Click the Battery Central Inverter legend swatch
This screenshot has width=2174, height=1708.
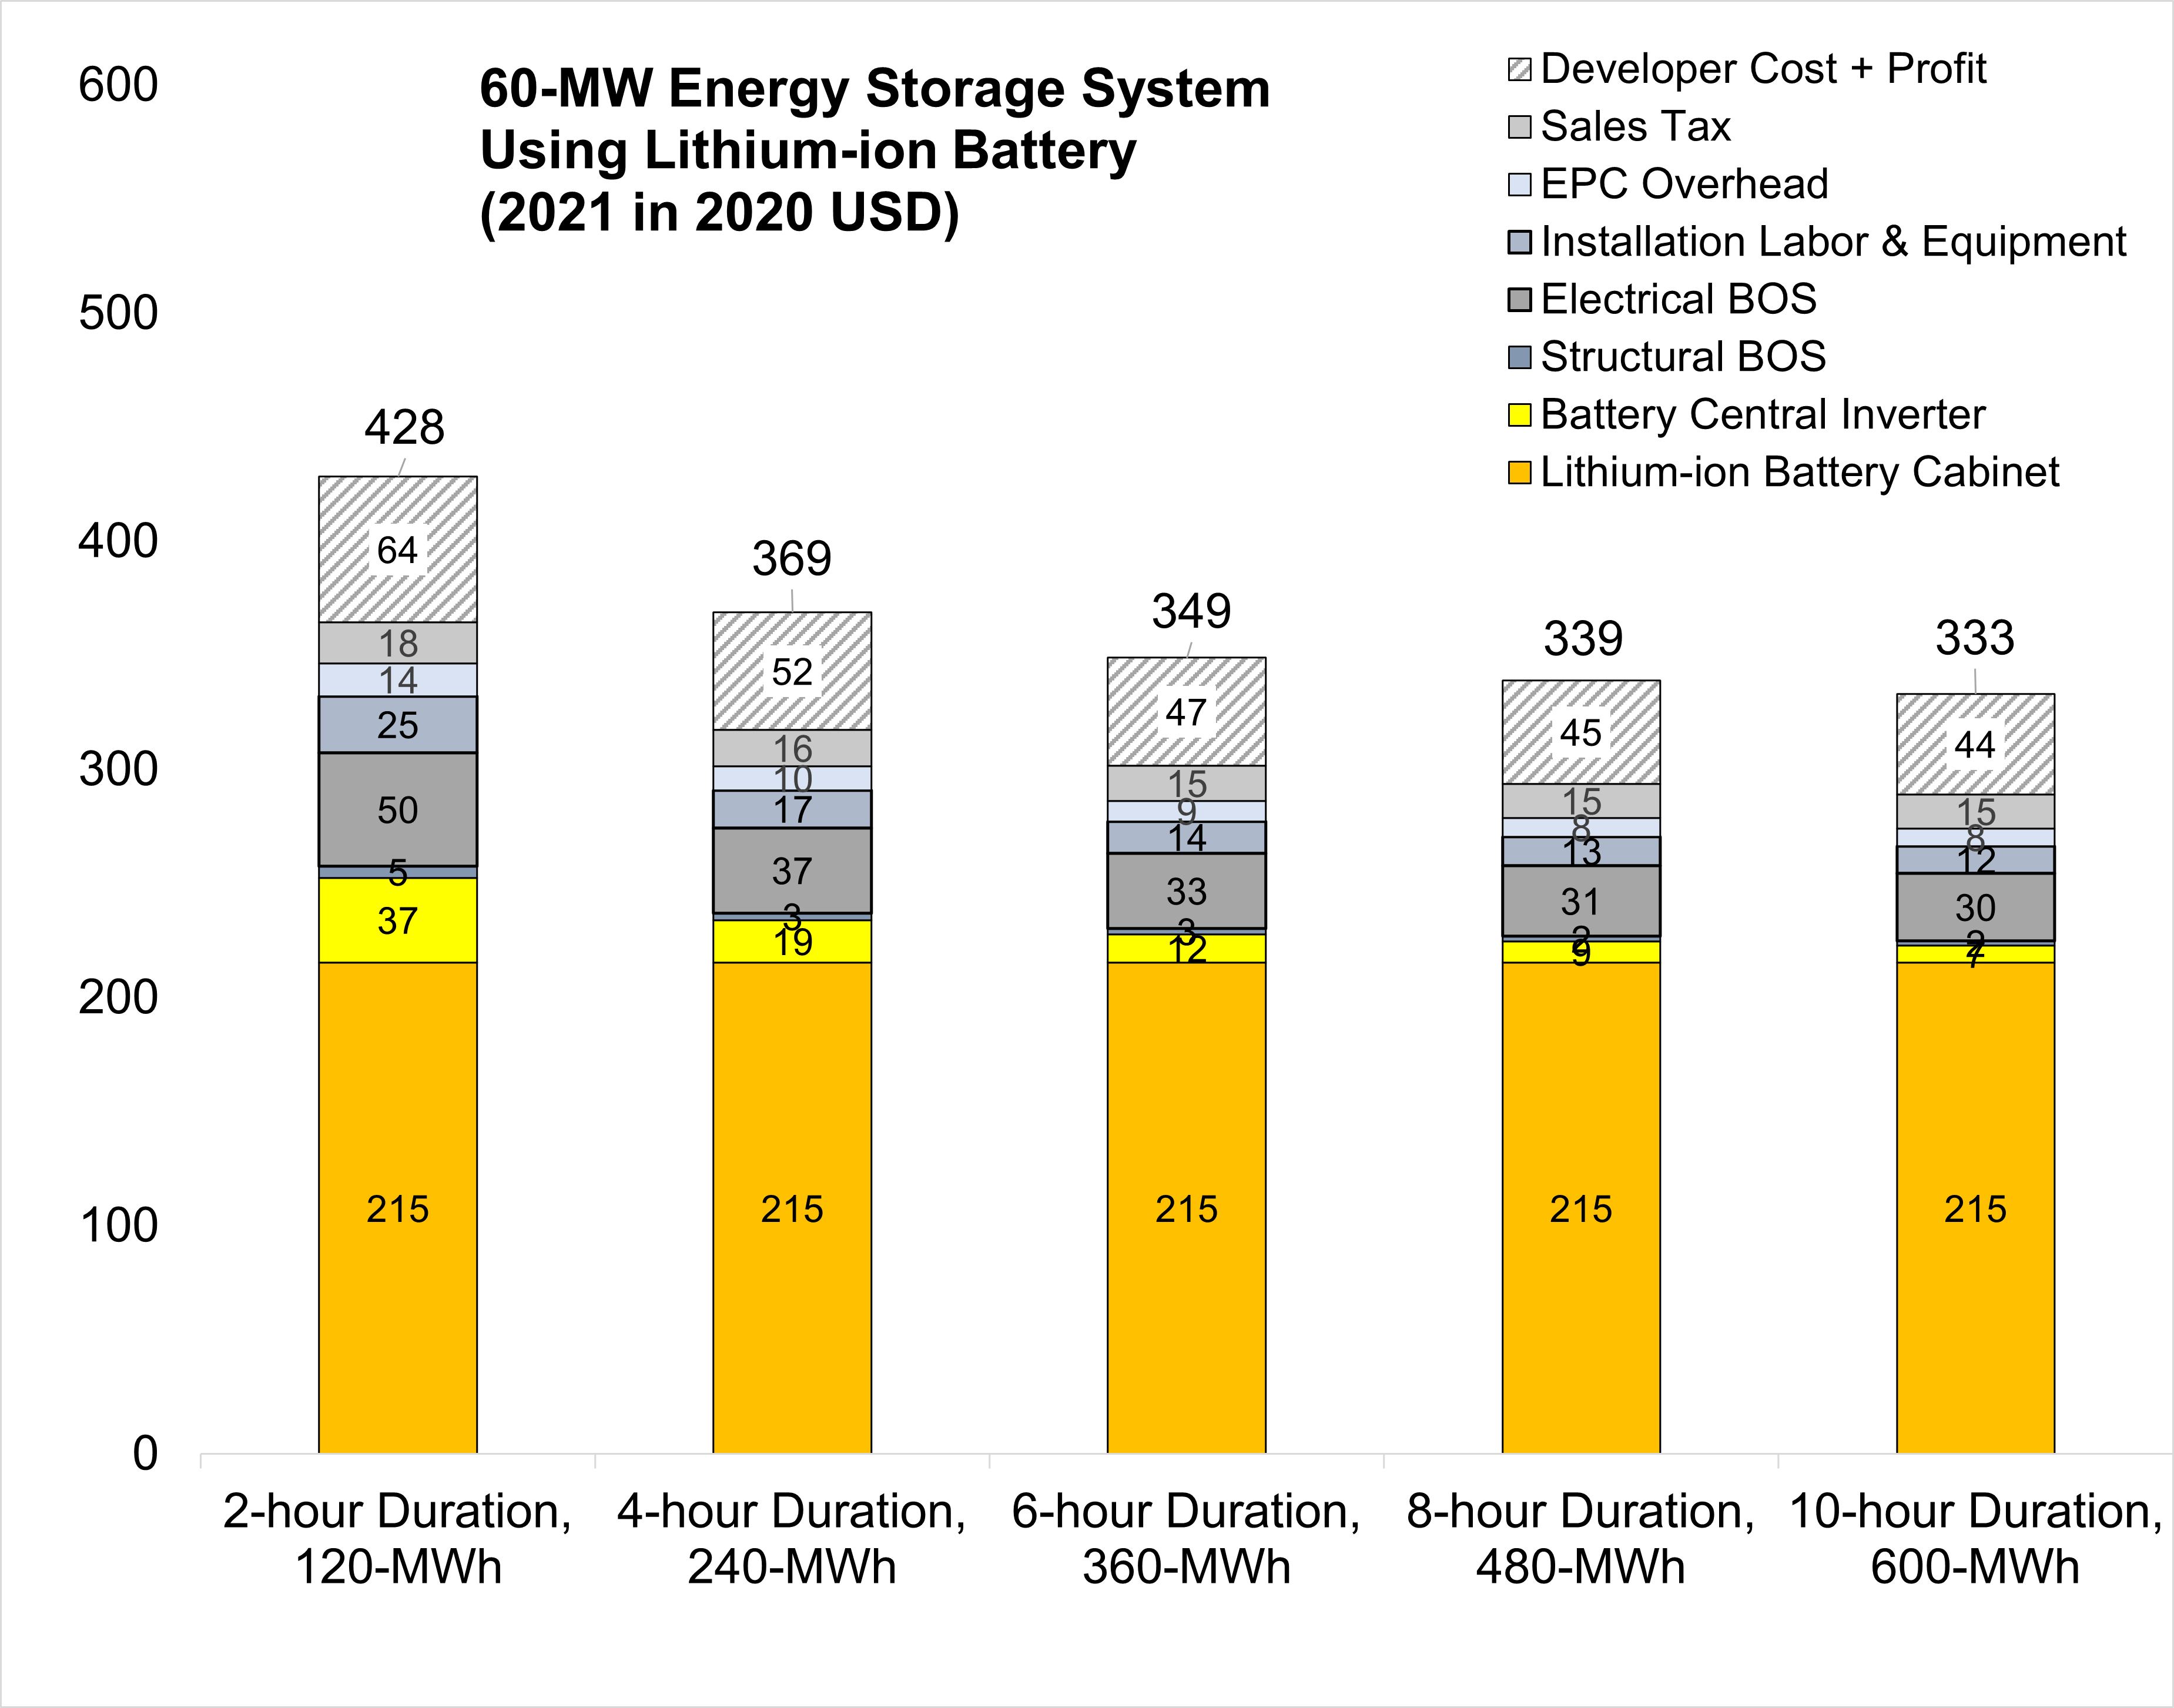click(1519, 415)
